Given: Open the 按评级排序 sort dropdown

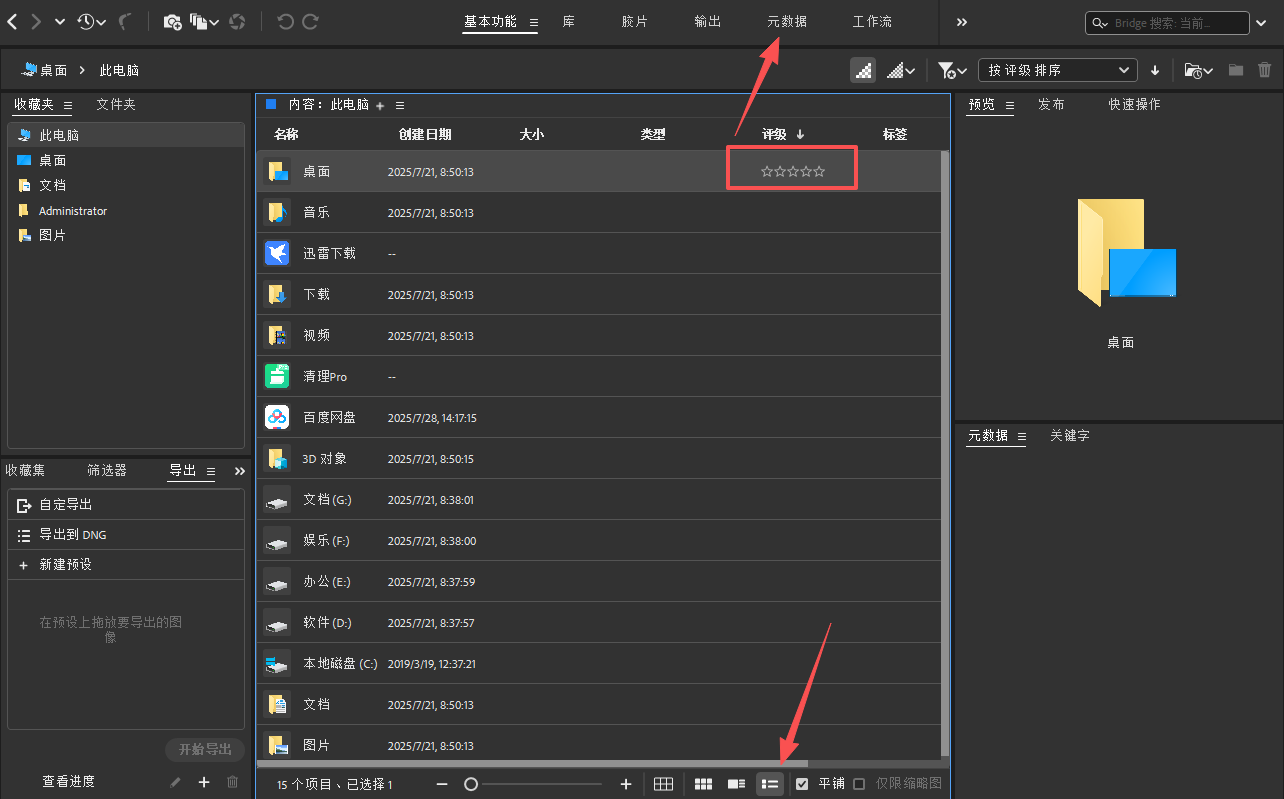Looking at the screenshot, I should 1057,70.
